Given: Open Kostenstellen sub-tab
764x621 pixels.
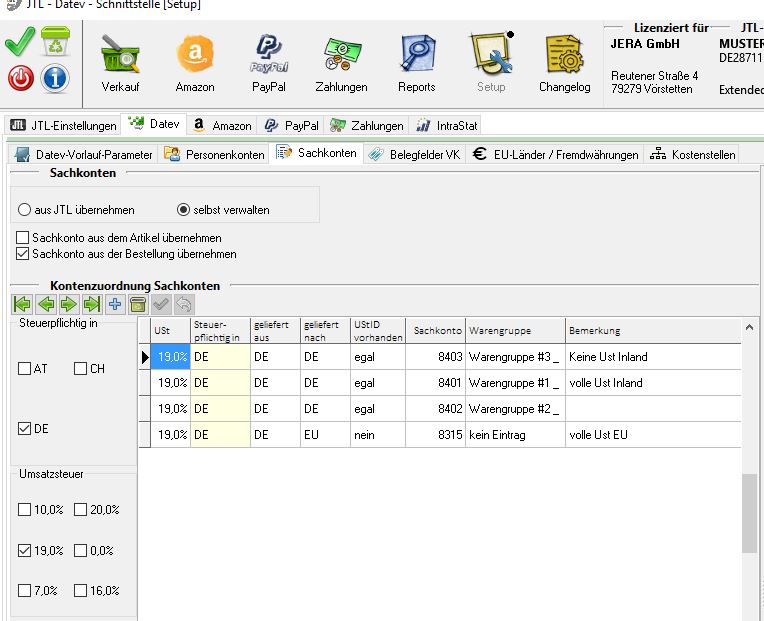Looking at the screenshot, I should point(692,155).
